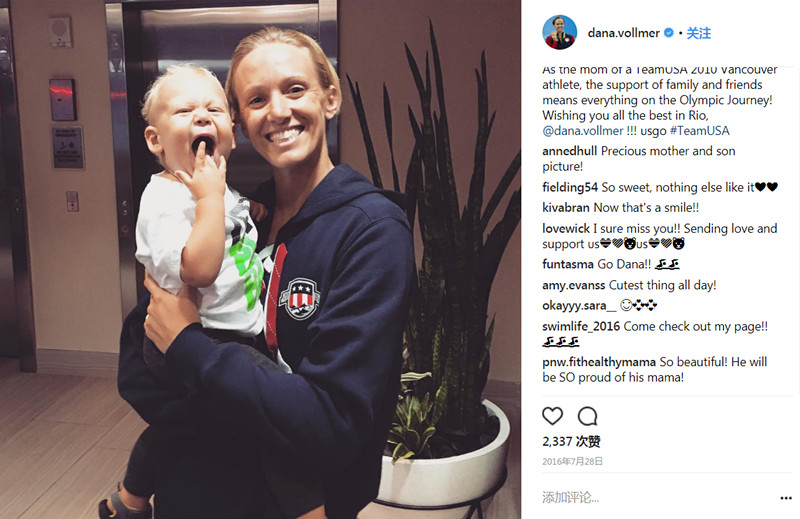Screen dimensions: 800x519
Task: Like the post with heart icon
Action: 552,416
